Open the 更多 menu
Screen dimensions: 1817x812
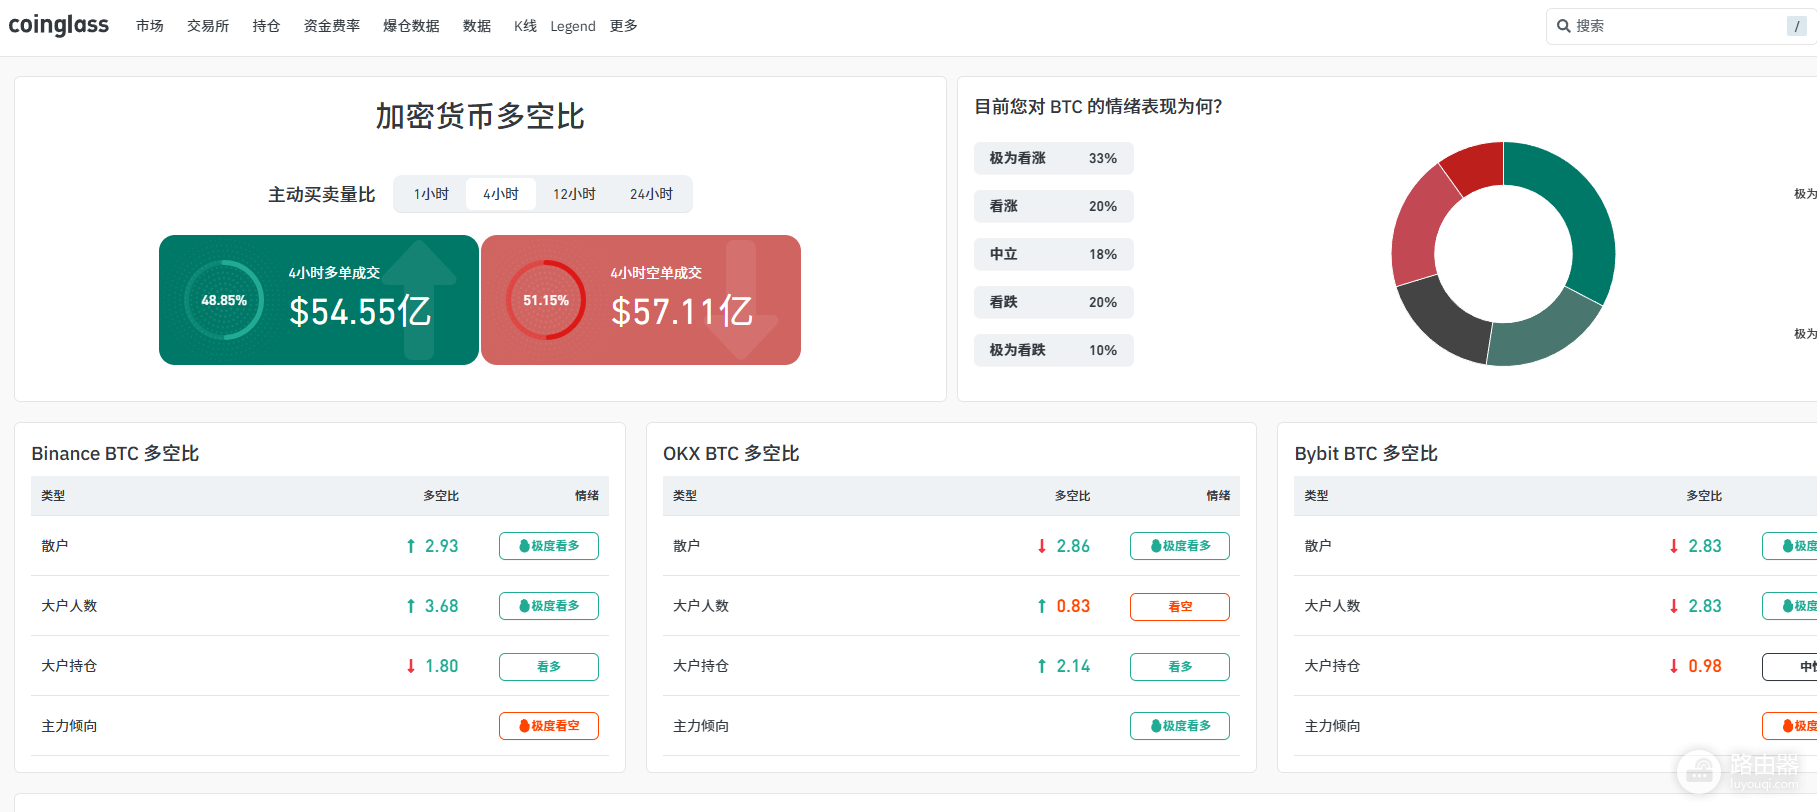[624, 26]
